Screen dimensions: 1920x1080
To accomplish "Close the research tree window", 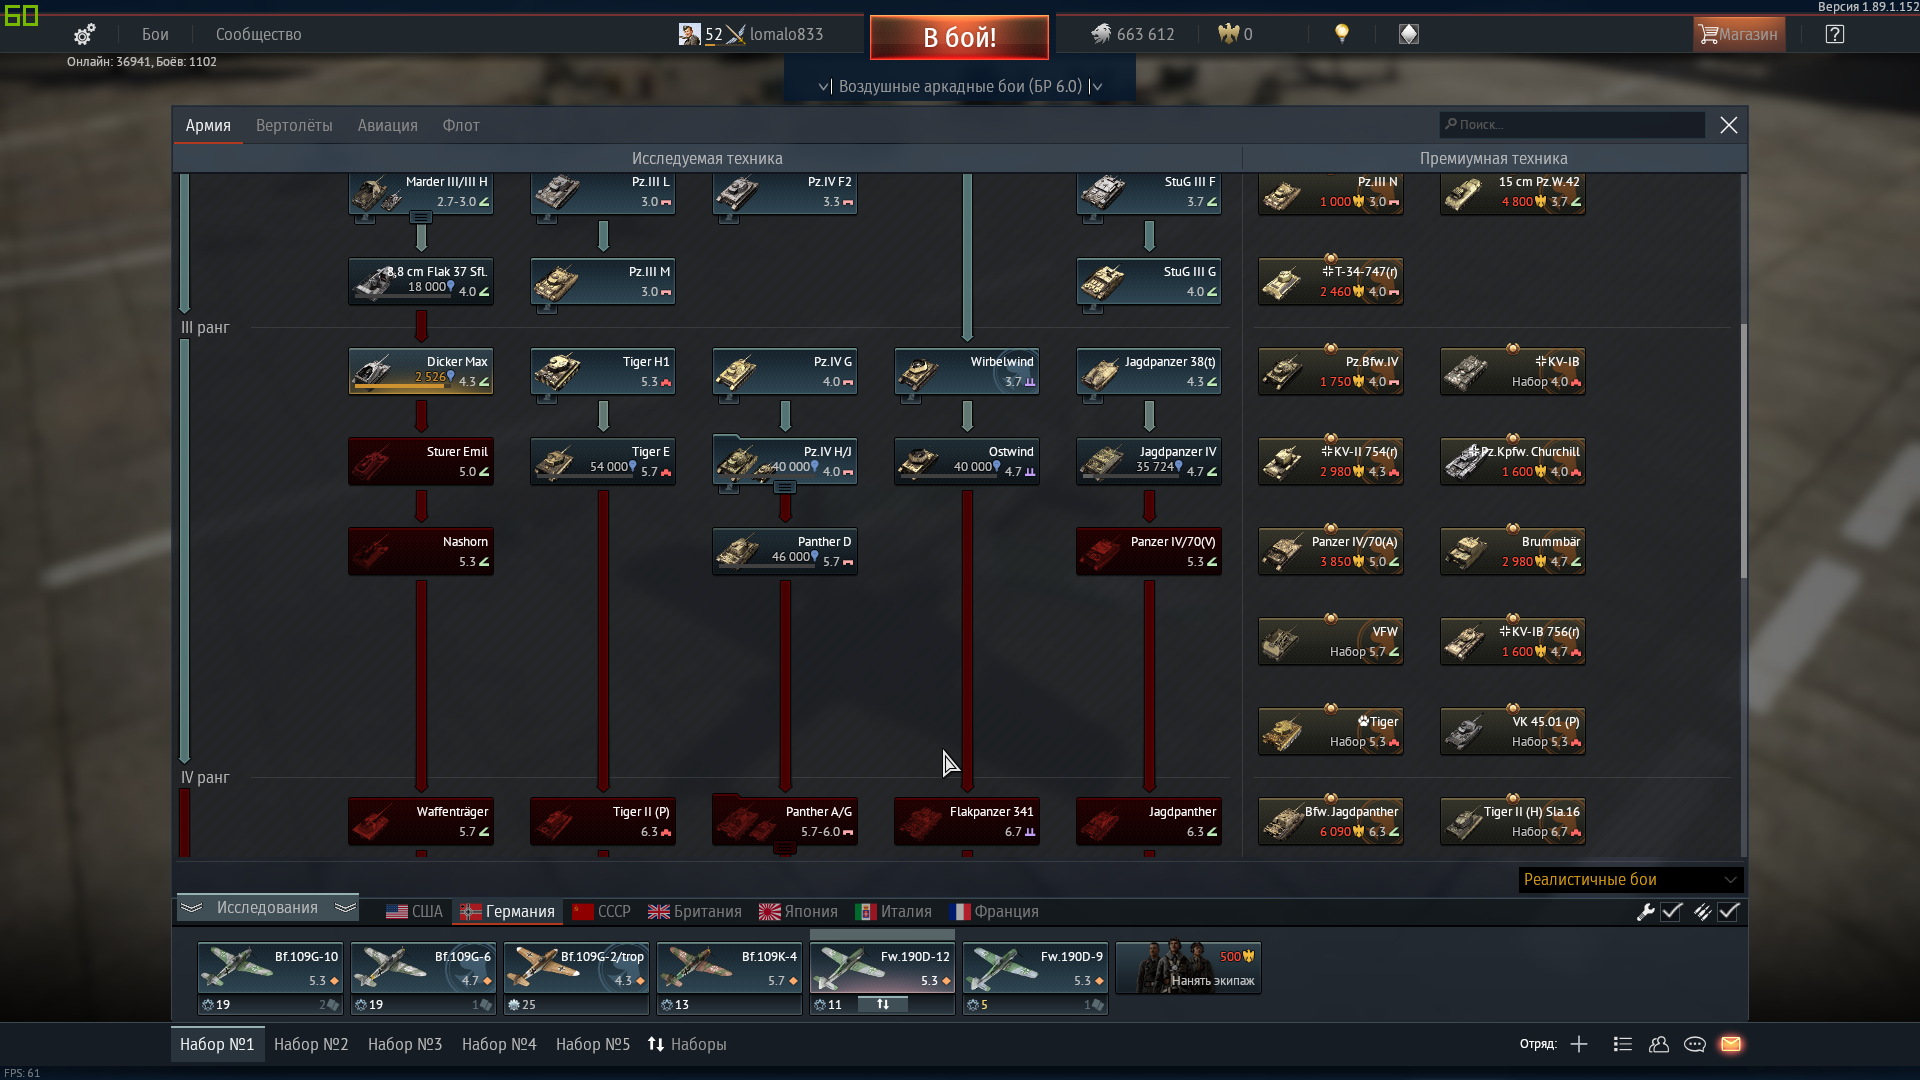I will 1729,125.
